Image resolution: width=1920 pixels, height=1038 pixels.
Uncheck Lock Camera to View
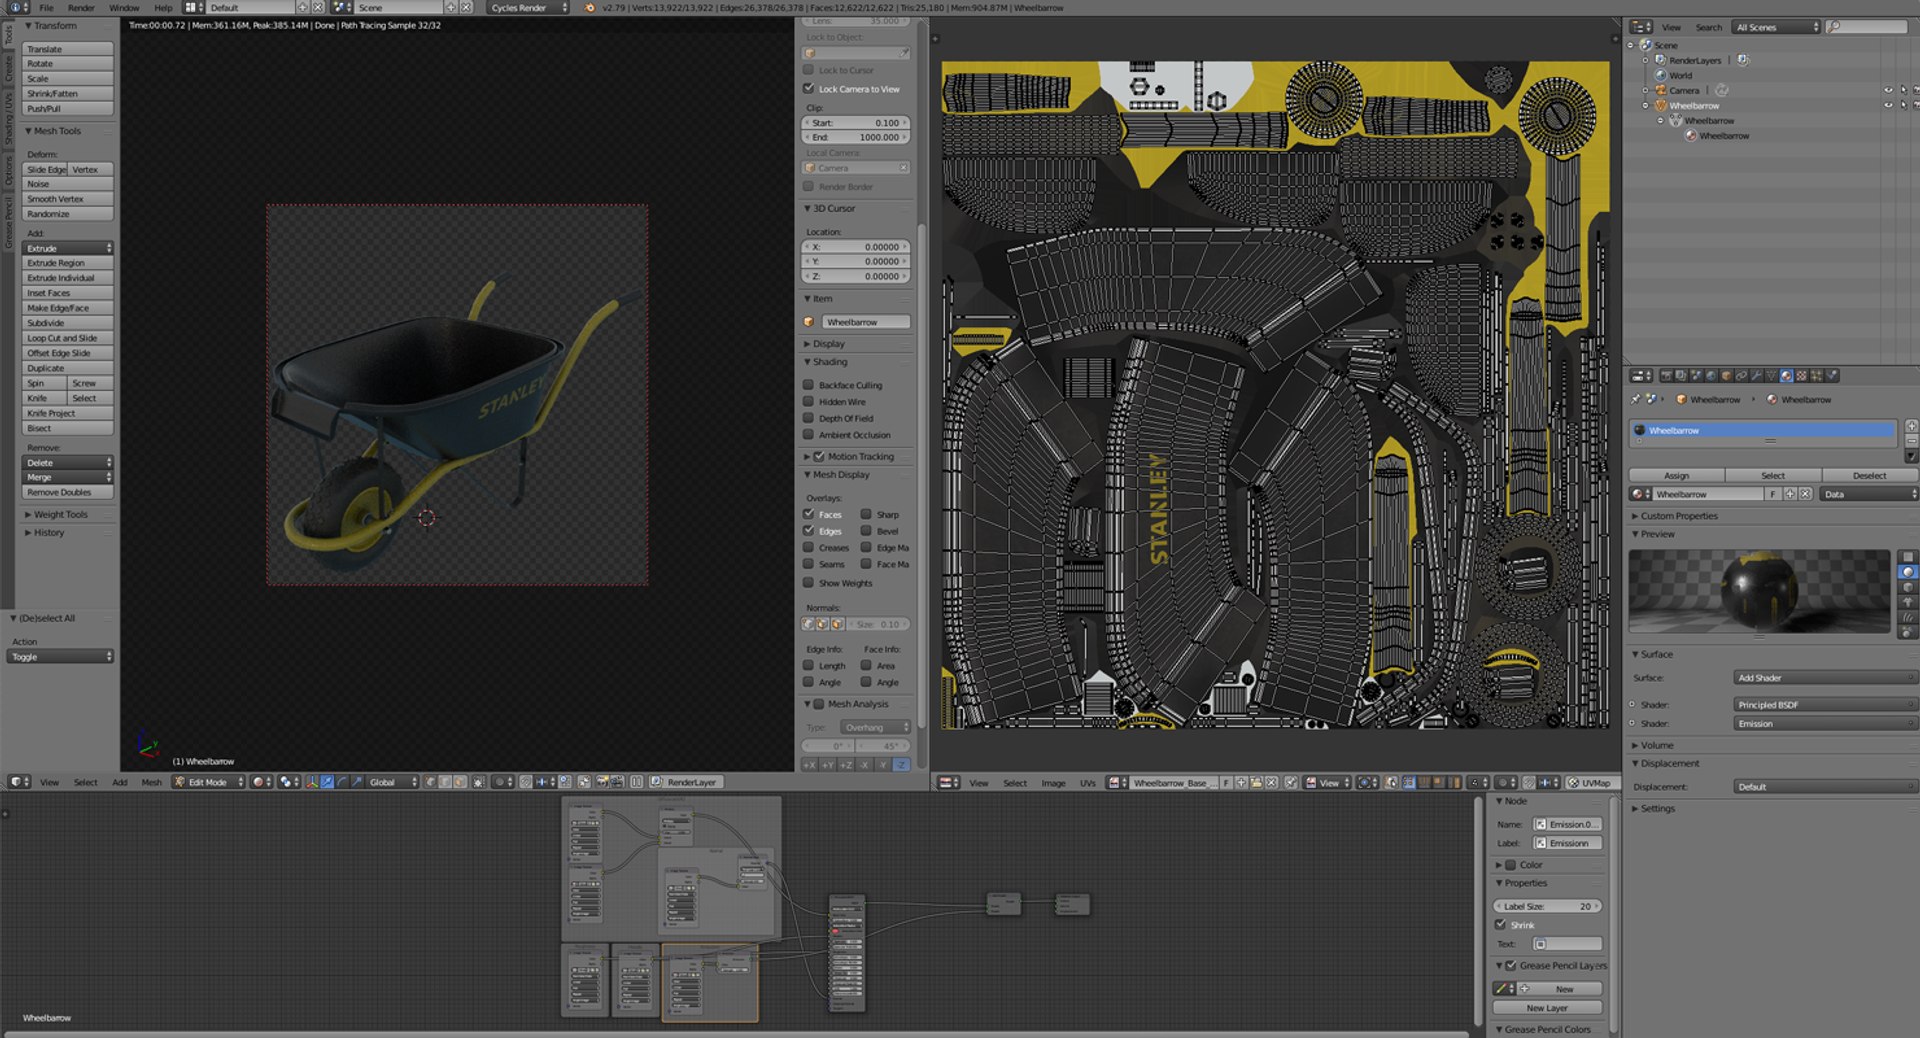point(808,88)
